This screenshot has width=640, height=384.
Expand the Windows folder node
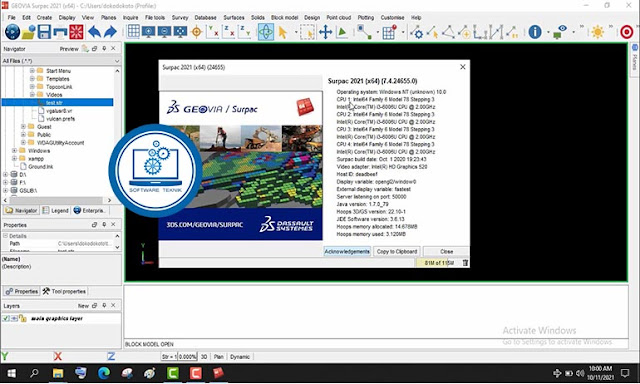click(x=14, y=151)
